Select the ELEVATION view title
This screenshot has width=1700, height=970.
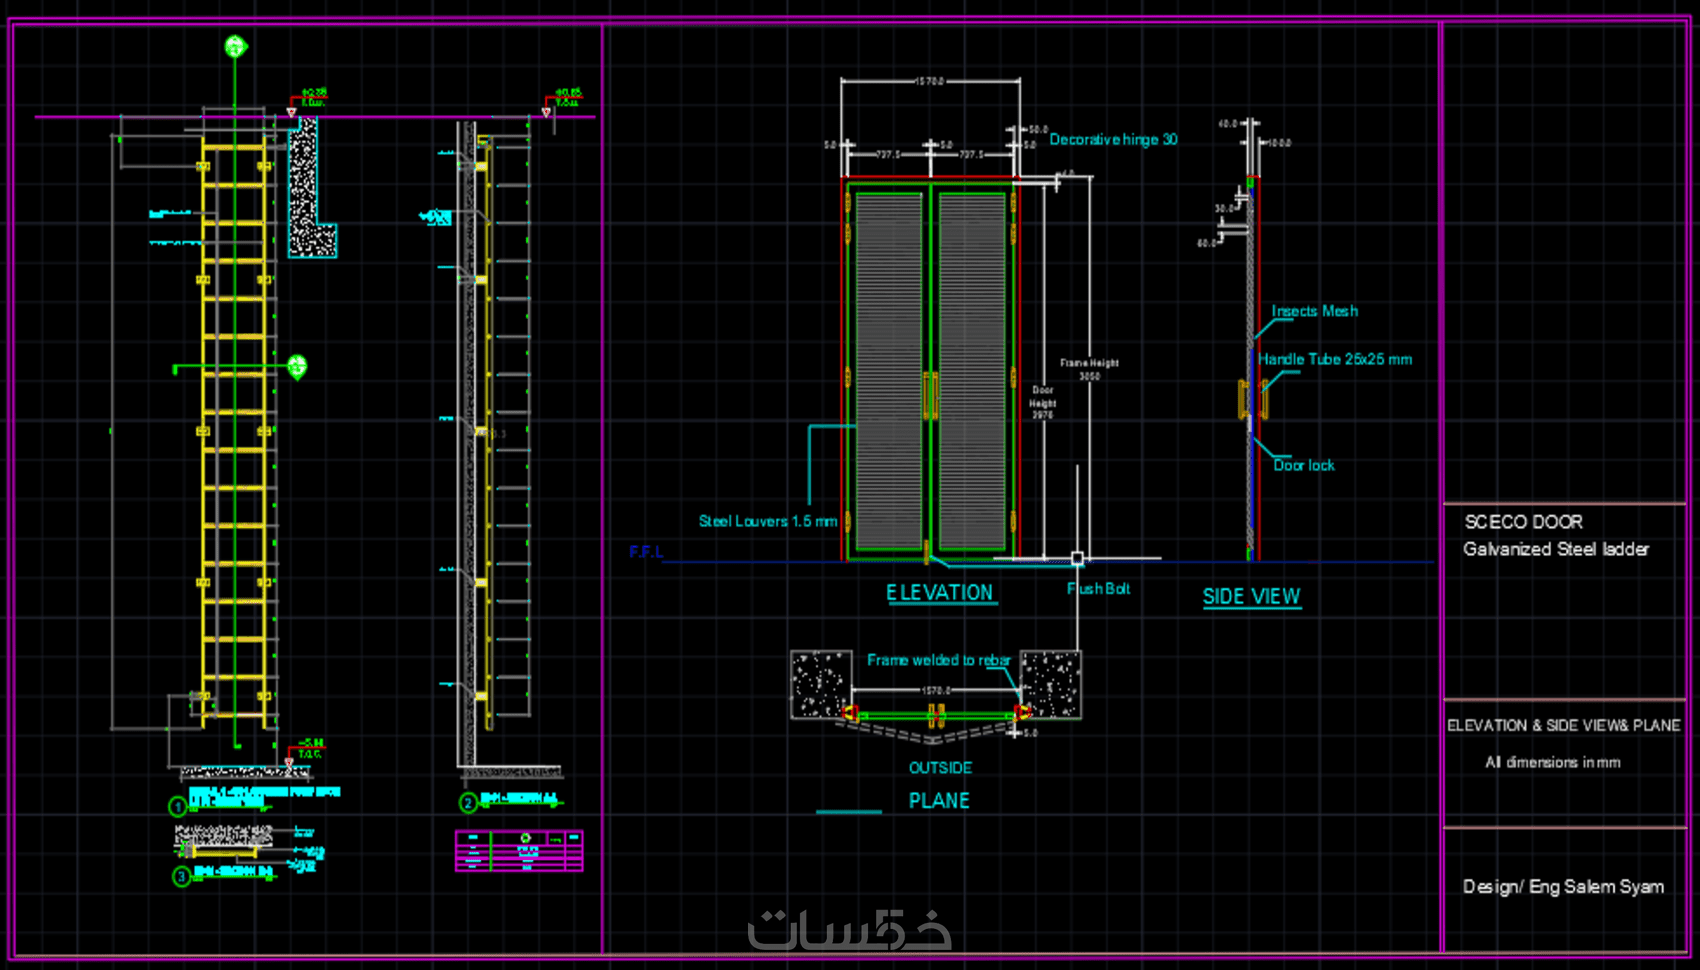(939, 593)
